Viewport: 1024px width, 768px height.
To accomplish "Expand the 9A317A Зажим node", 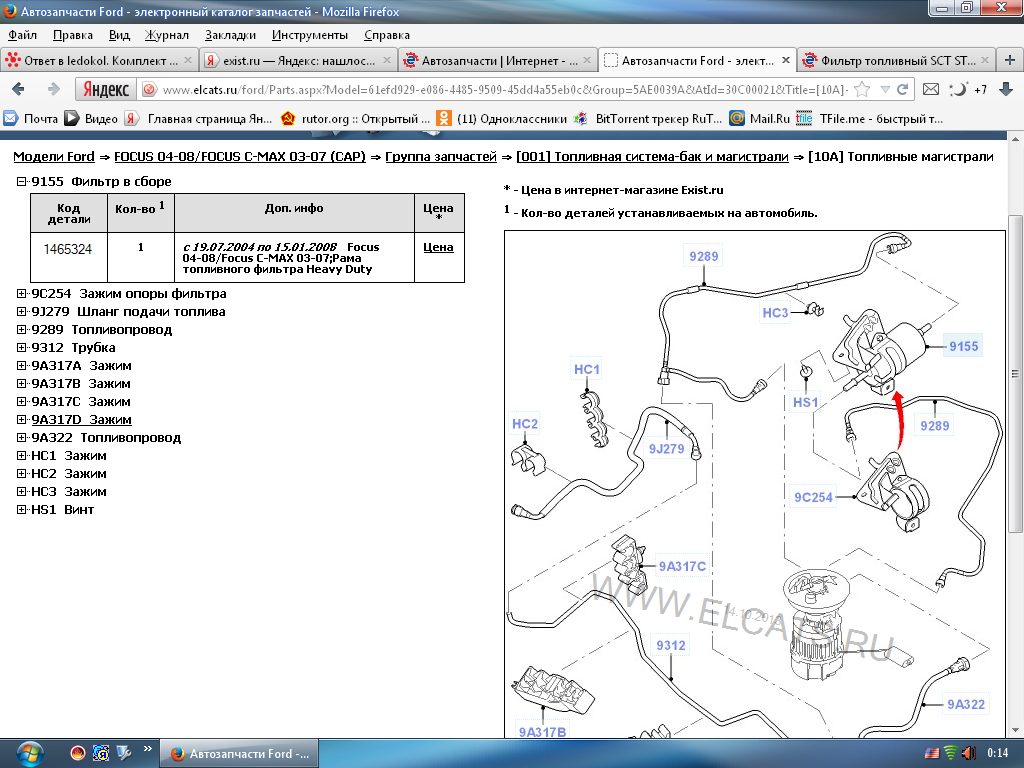I will tap(22, 366).
